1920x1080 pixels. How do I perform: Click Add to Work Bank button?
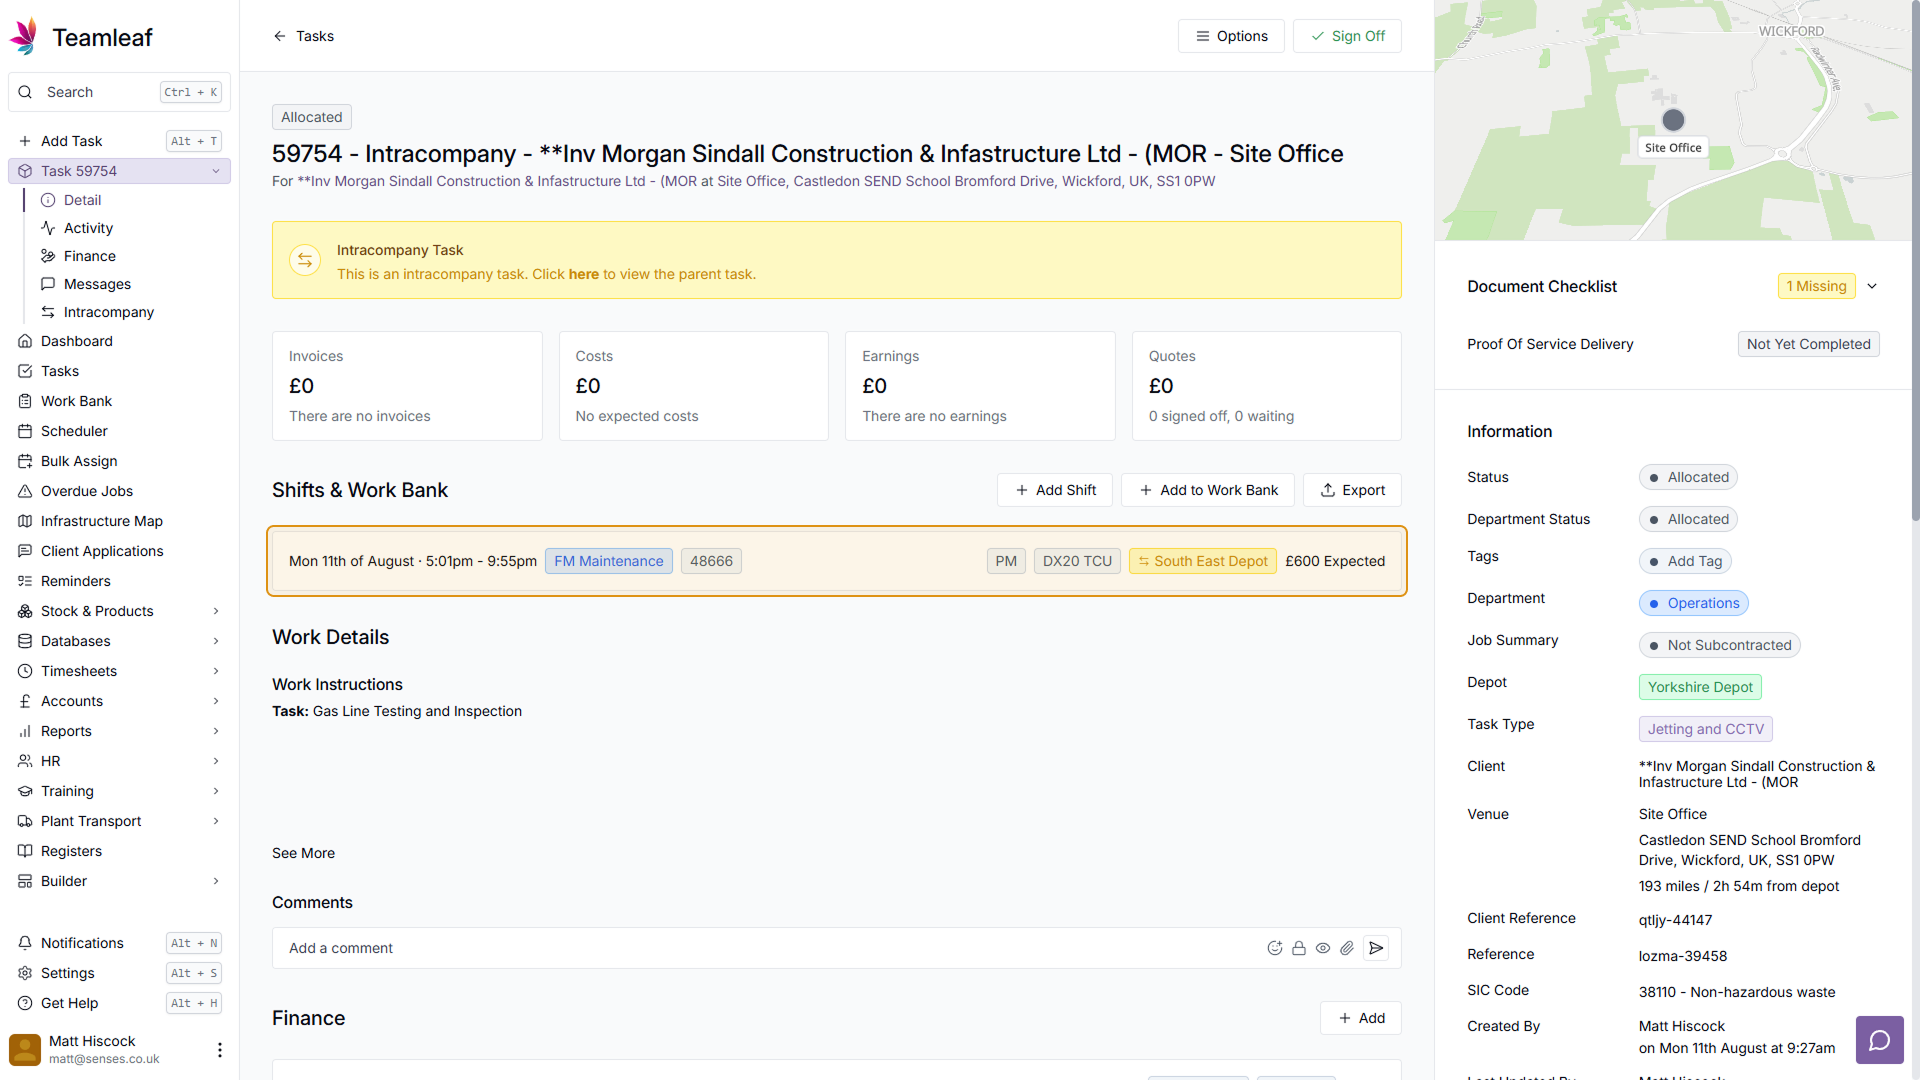pos(1208,490)
